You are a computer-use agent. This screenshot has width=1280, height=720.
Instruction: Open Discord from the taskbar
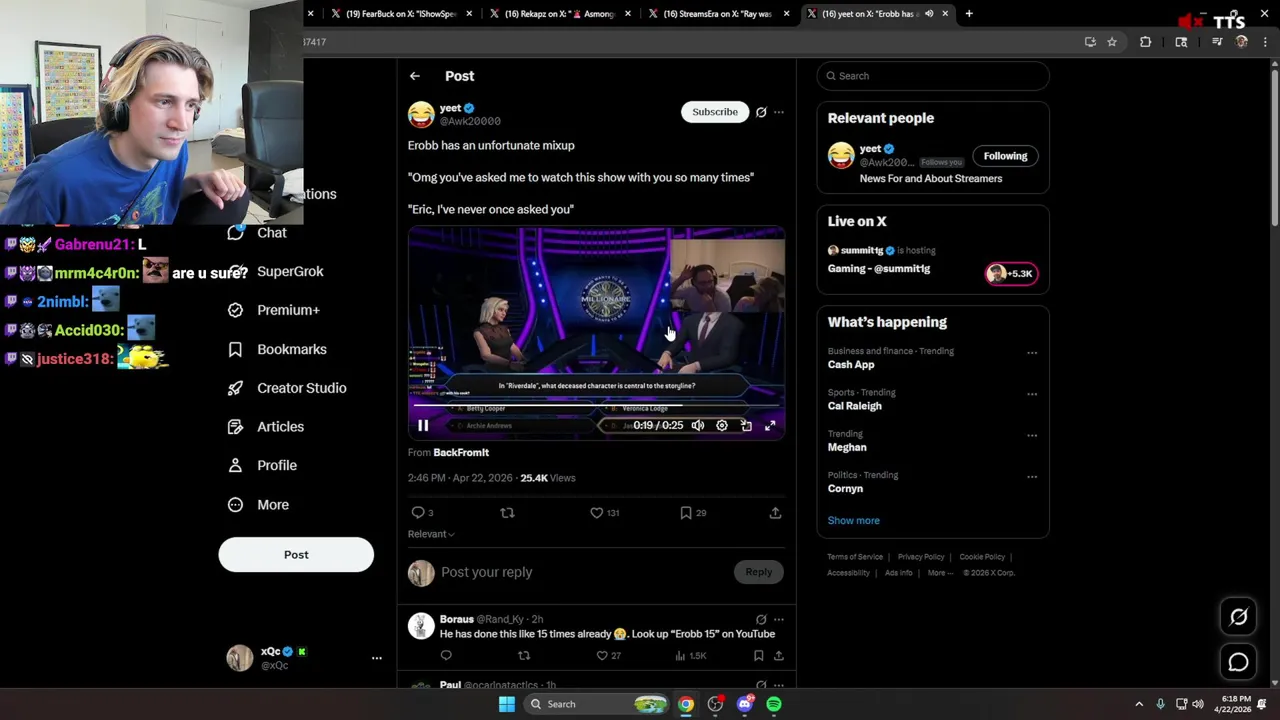pyautogui.click(x=745, y=704)
